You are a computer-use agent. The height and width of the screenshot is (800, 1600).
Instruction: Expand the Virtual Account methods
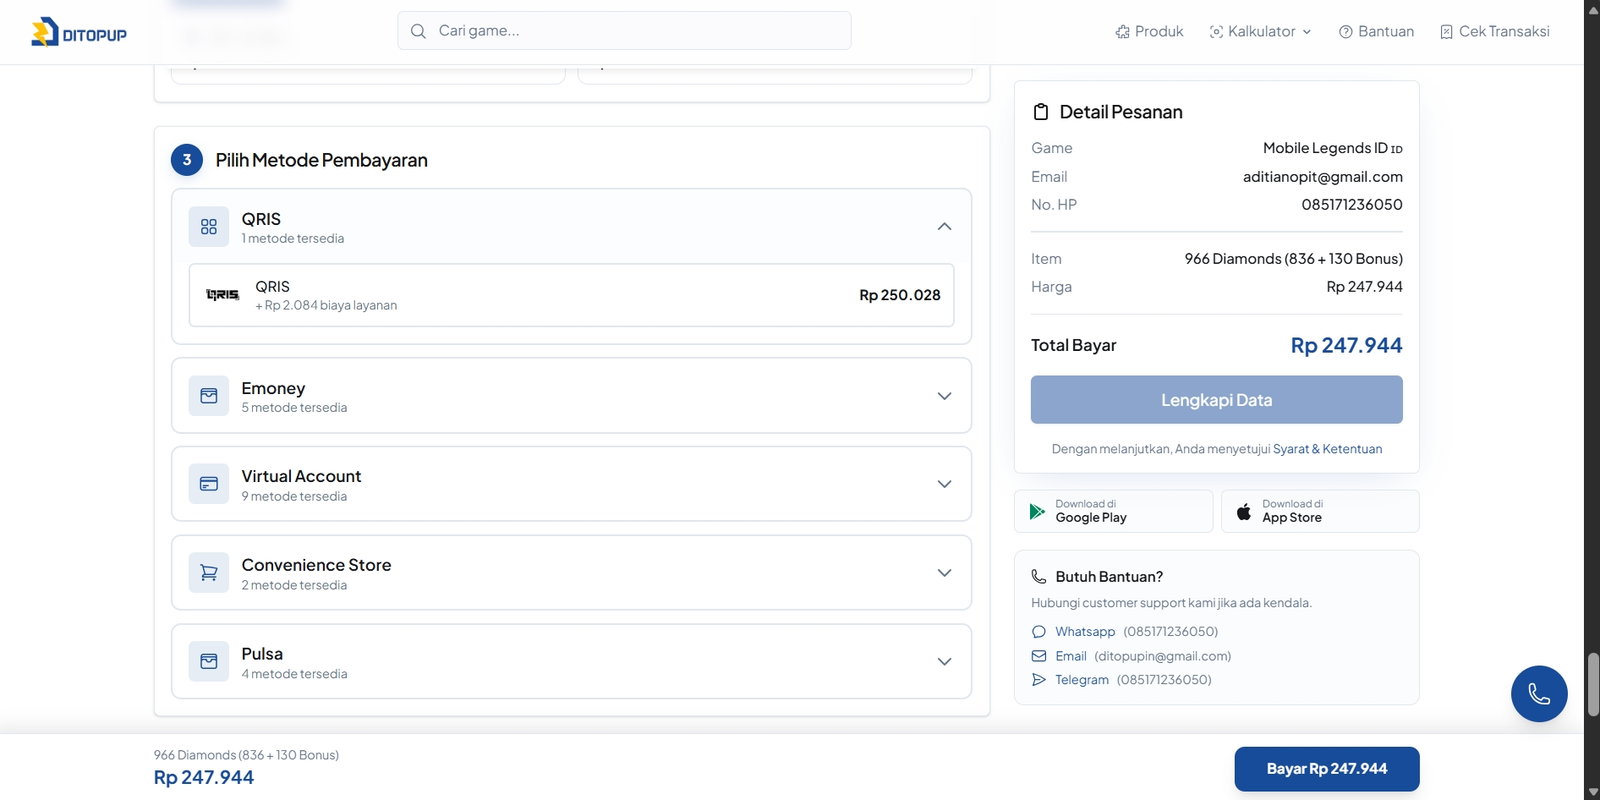point(944,484)
